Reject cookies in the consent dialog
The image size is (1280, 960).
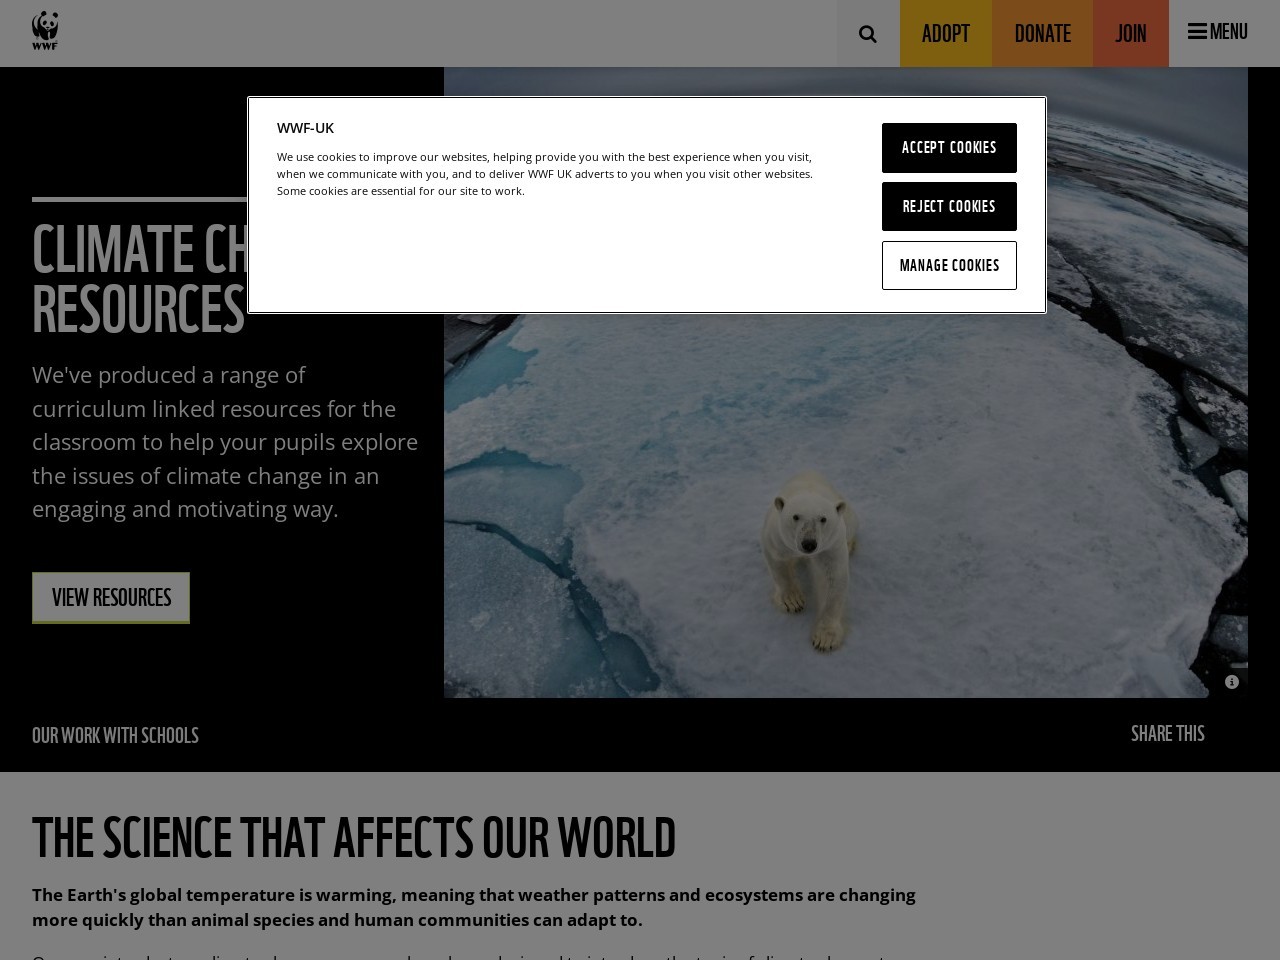[x=949, y=207]
